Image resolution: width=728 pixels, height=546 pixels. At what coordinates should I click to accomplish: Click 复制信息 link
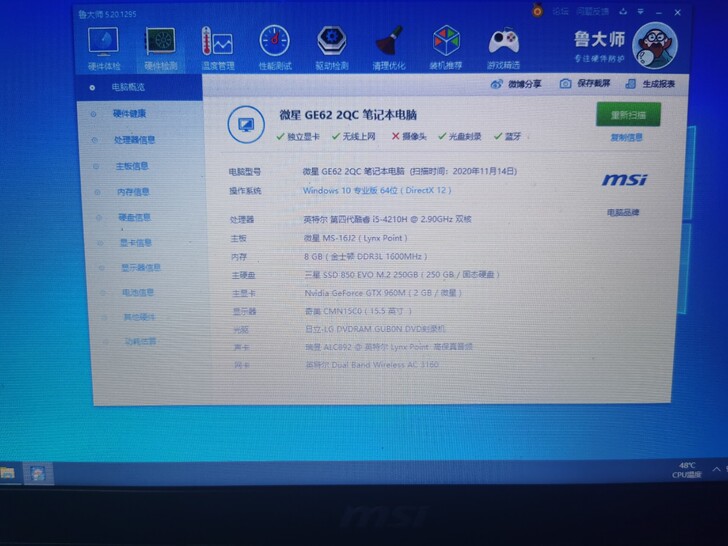tap(627, 137)
